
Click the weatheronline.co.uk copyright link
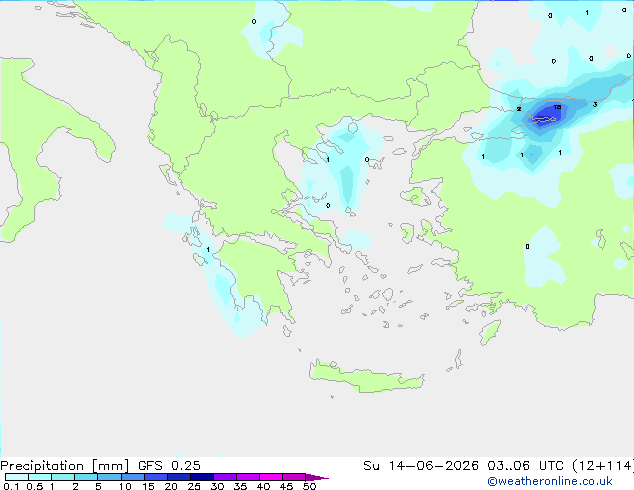550,481
